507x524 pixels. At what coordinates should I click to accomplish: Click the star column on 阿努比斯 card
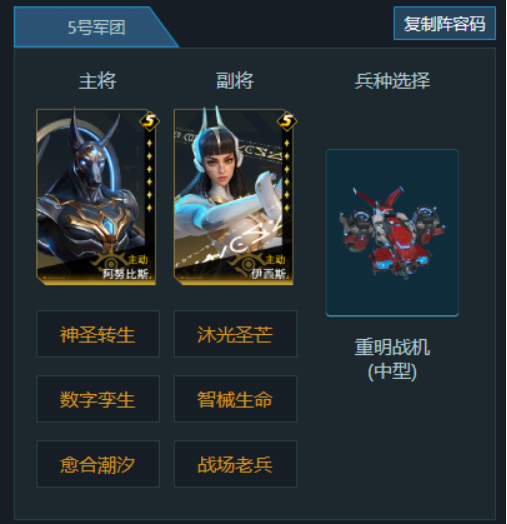point(149,175)
